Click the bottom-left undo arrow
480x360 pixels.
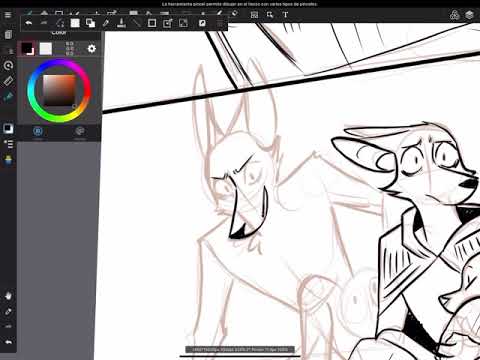point(9,342)
